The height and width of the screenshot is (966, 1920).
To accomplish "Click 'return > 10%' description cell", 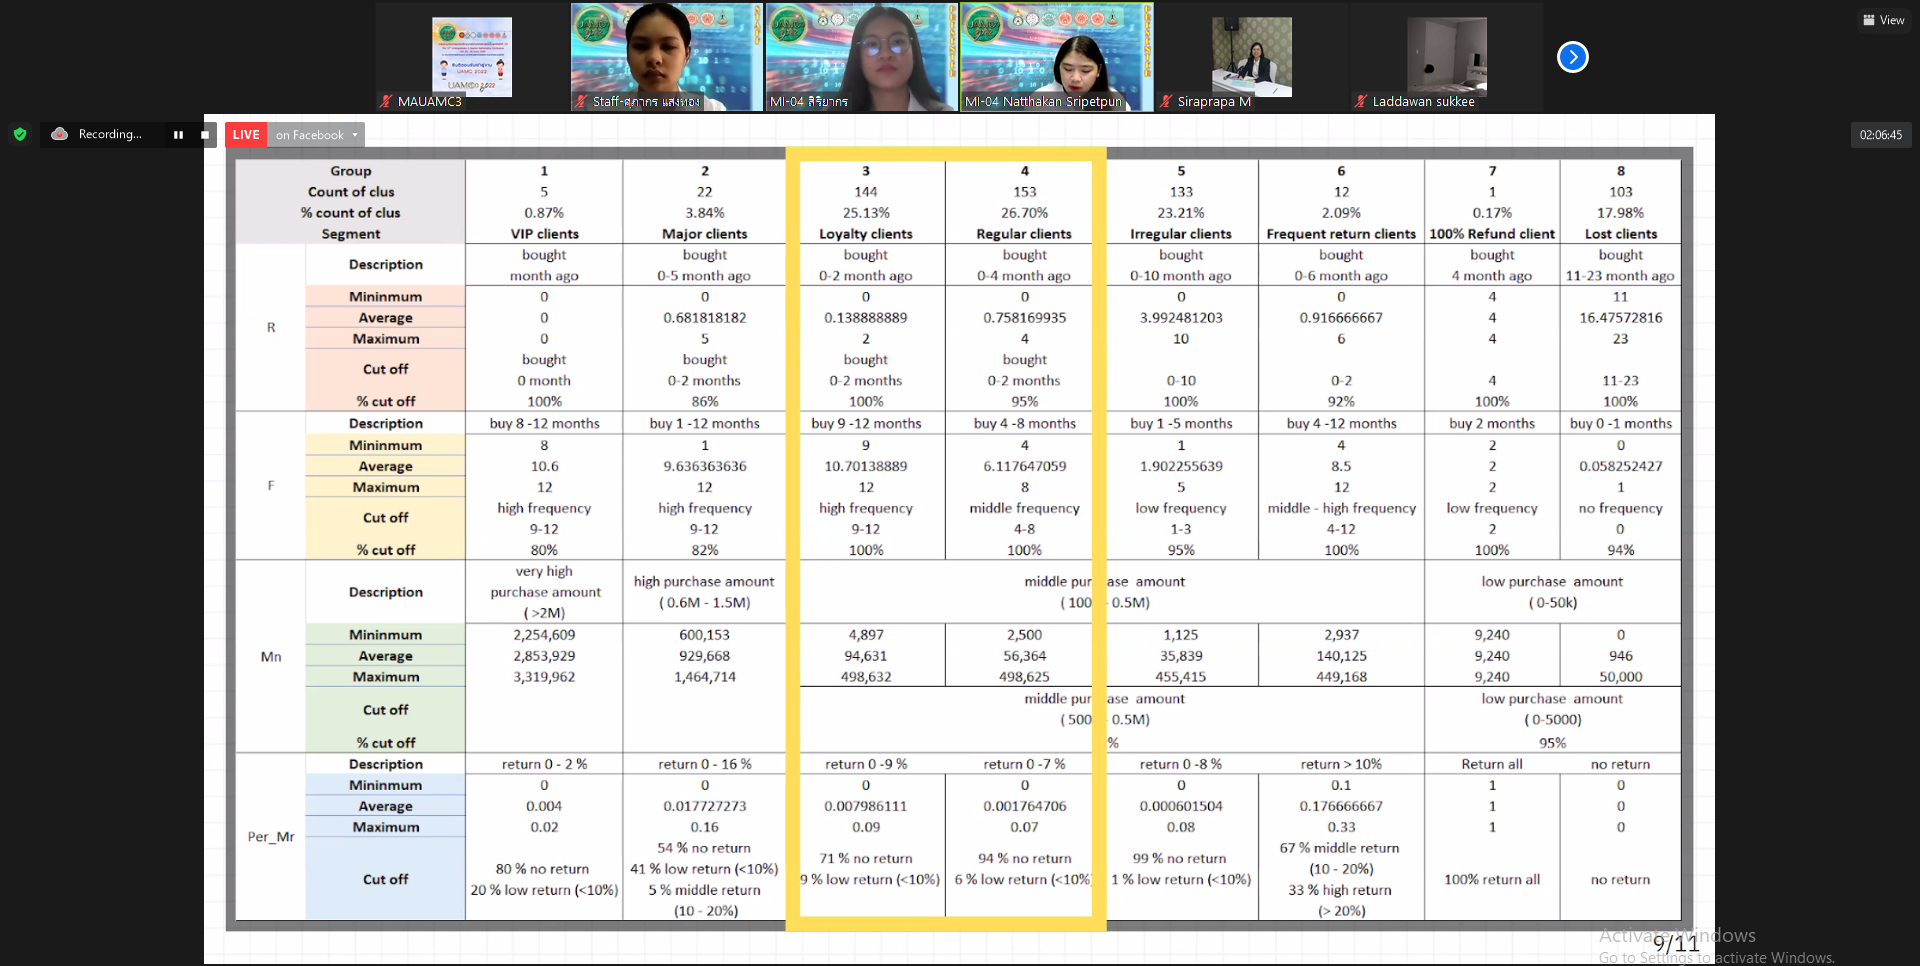I will tap(1341, 764).
